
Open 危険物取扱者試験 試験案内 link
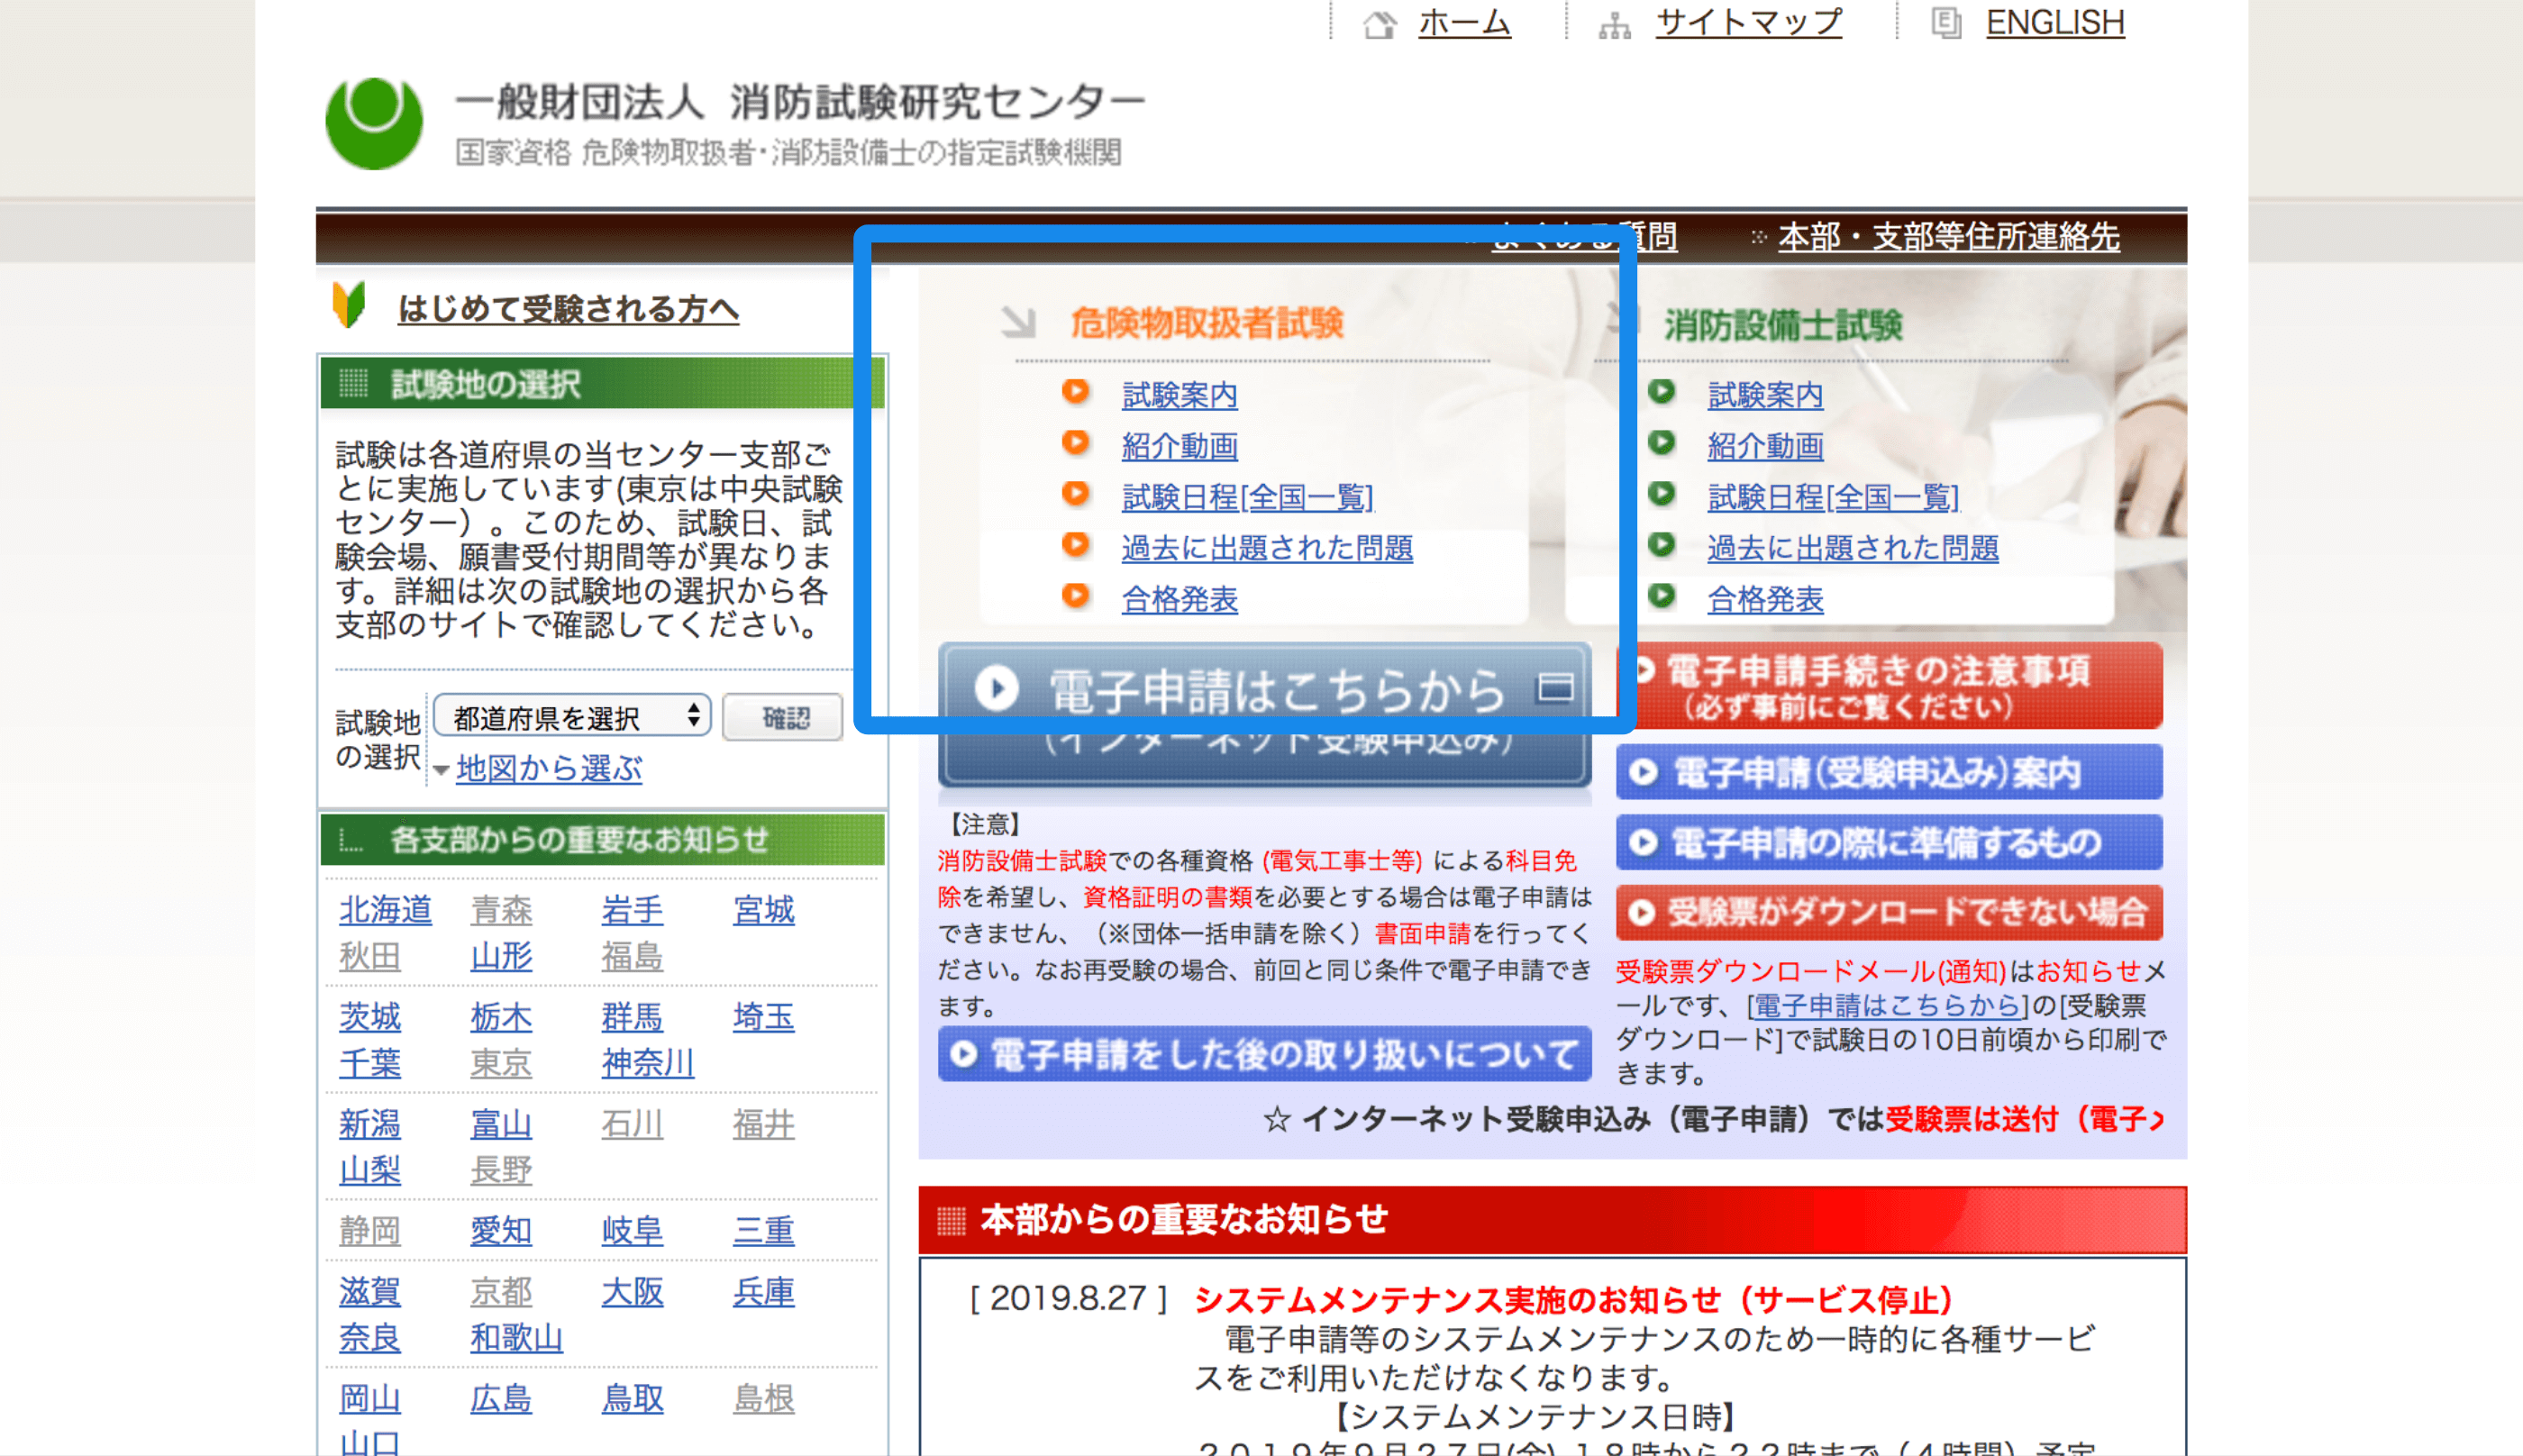point(1180,395)
